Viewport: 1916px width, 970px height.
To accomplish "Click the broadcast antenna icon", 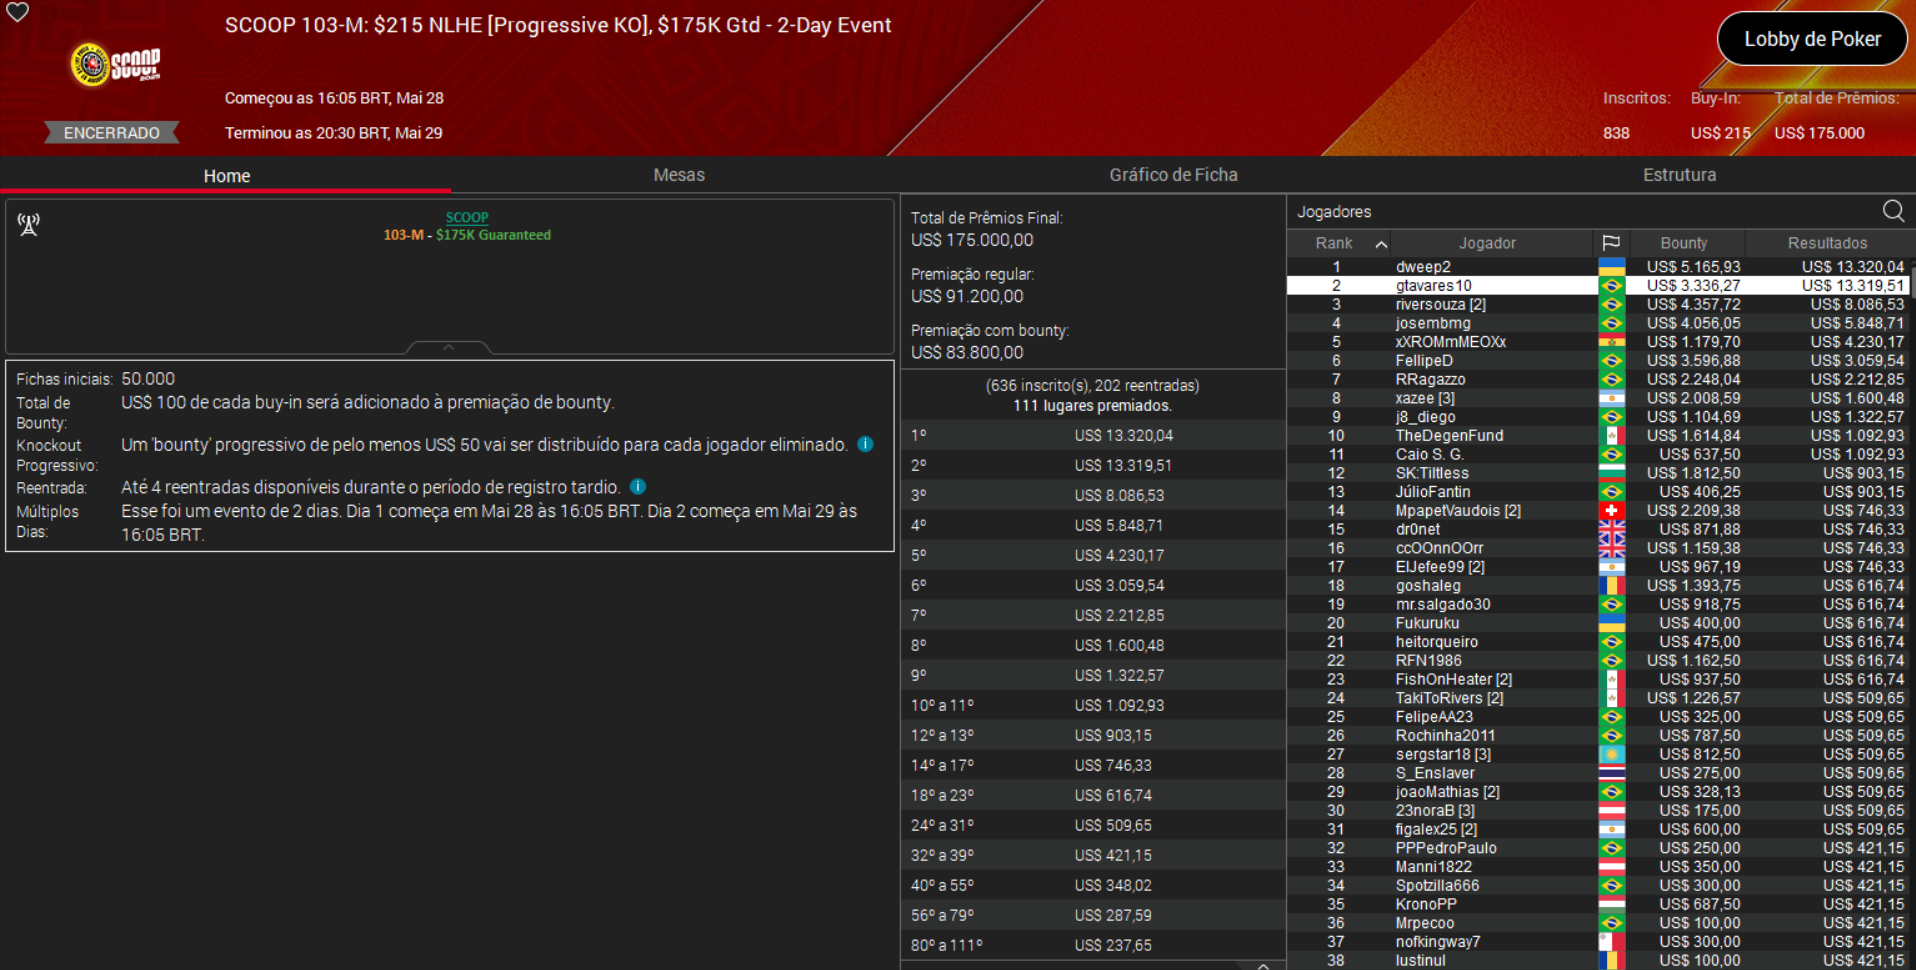I will [29, 224].
